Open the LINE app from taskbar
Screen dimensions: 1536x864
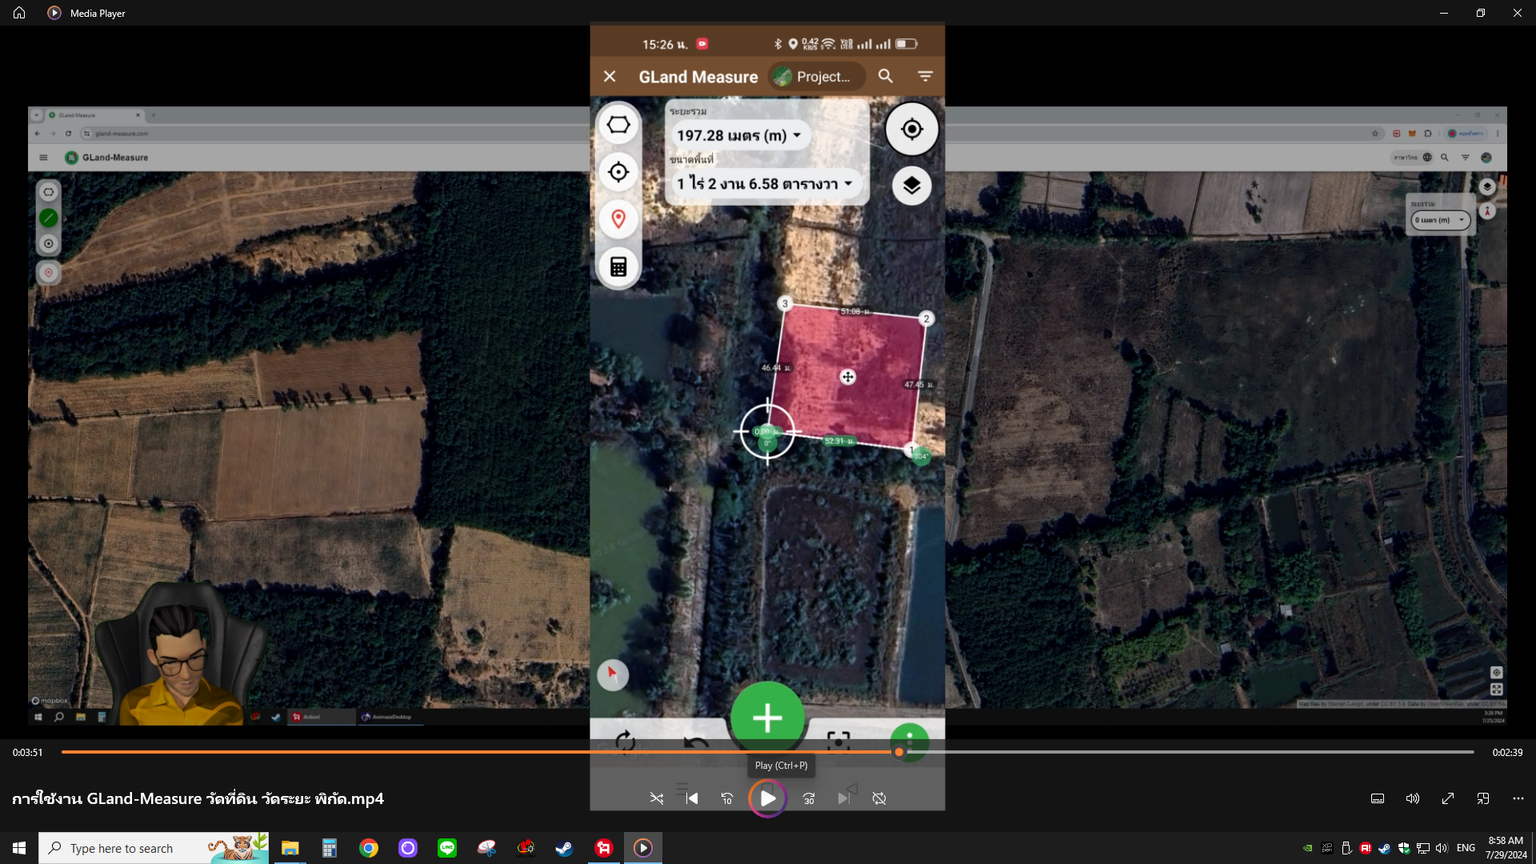point(447,848)
